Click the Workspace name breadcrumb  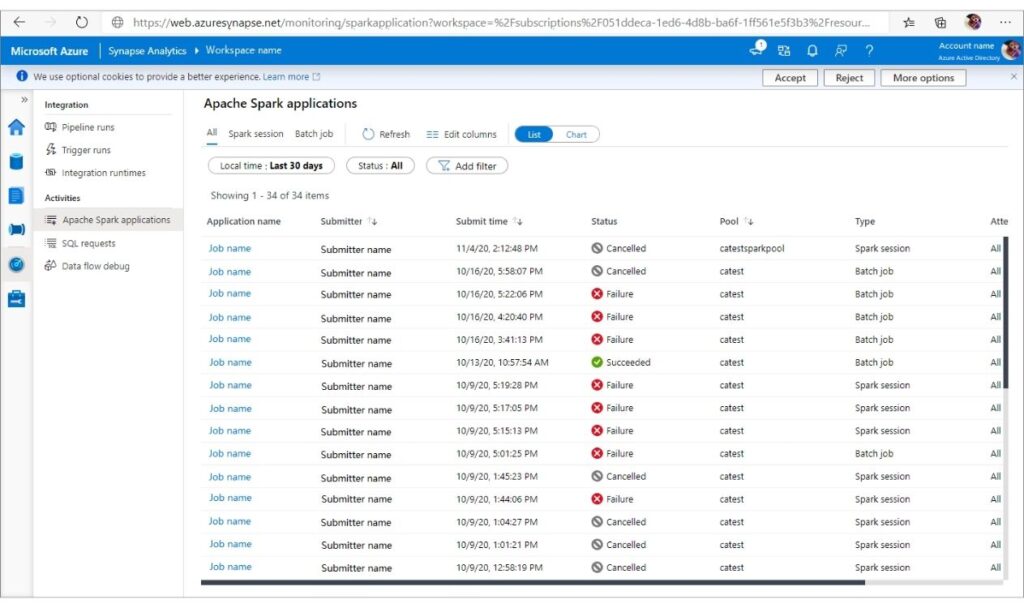coord(244,50)
